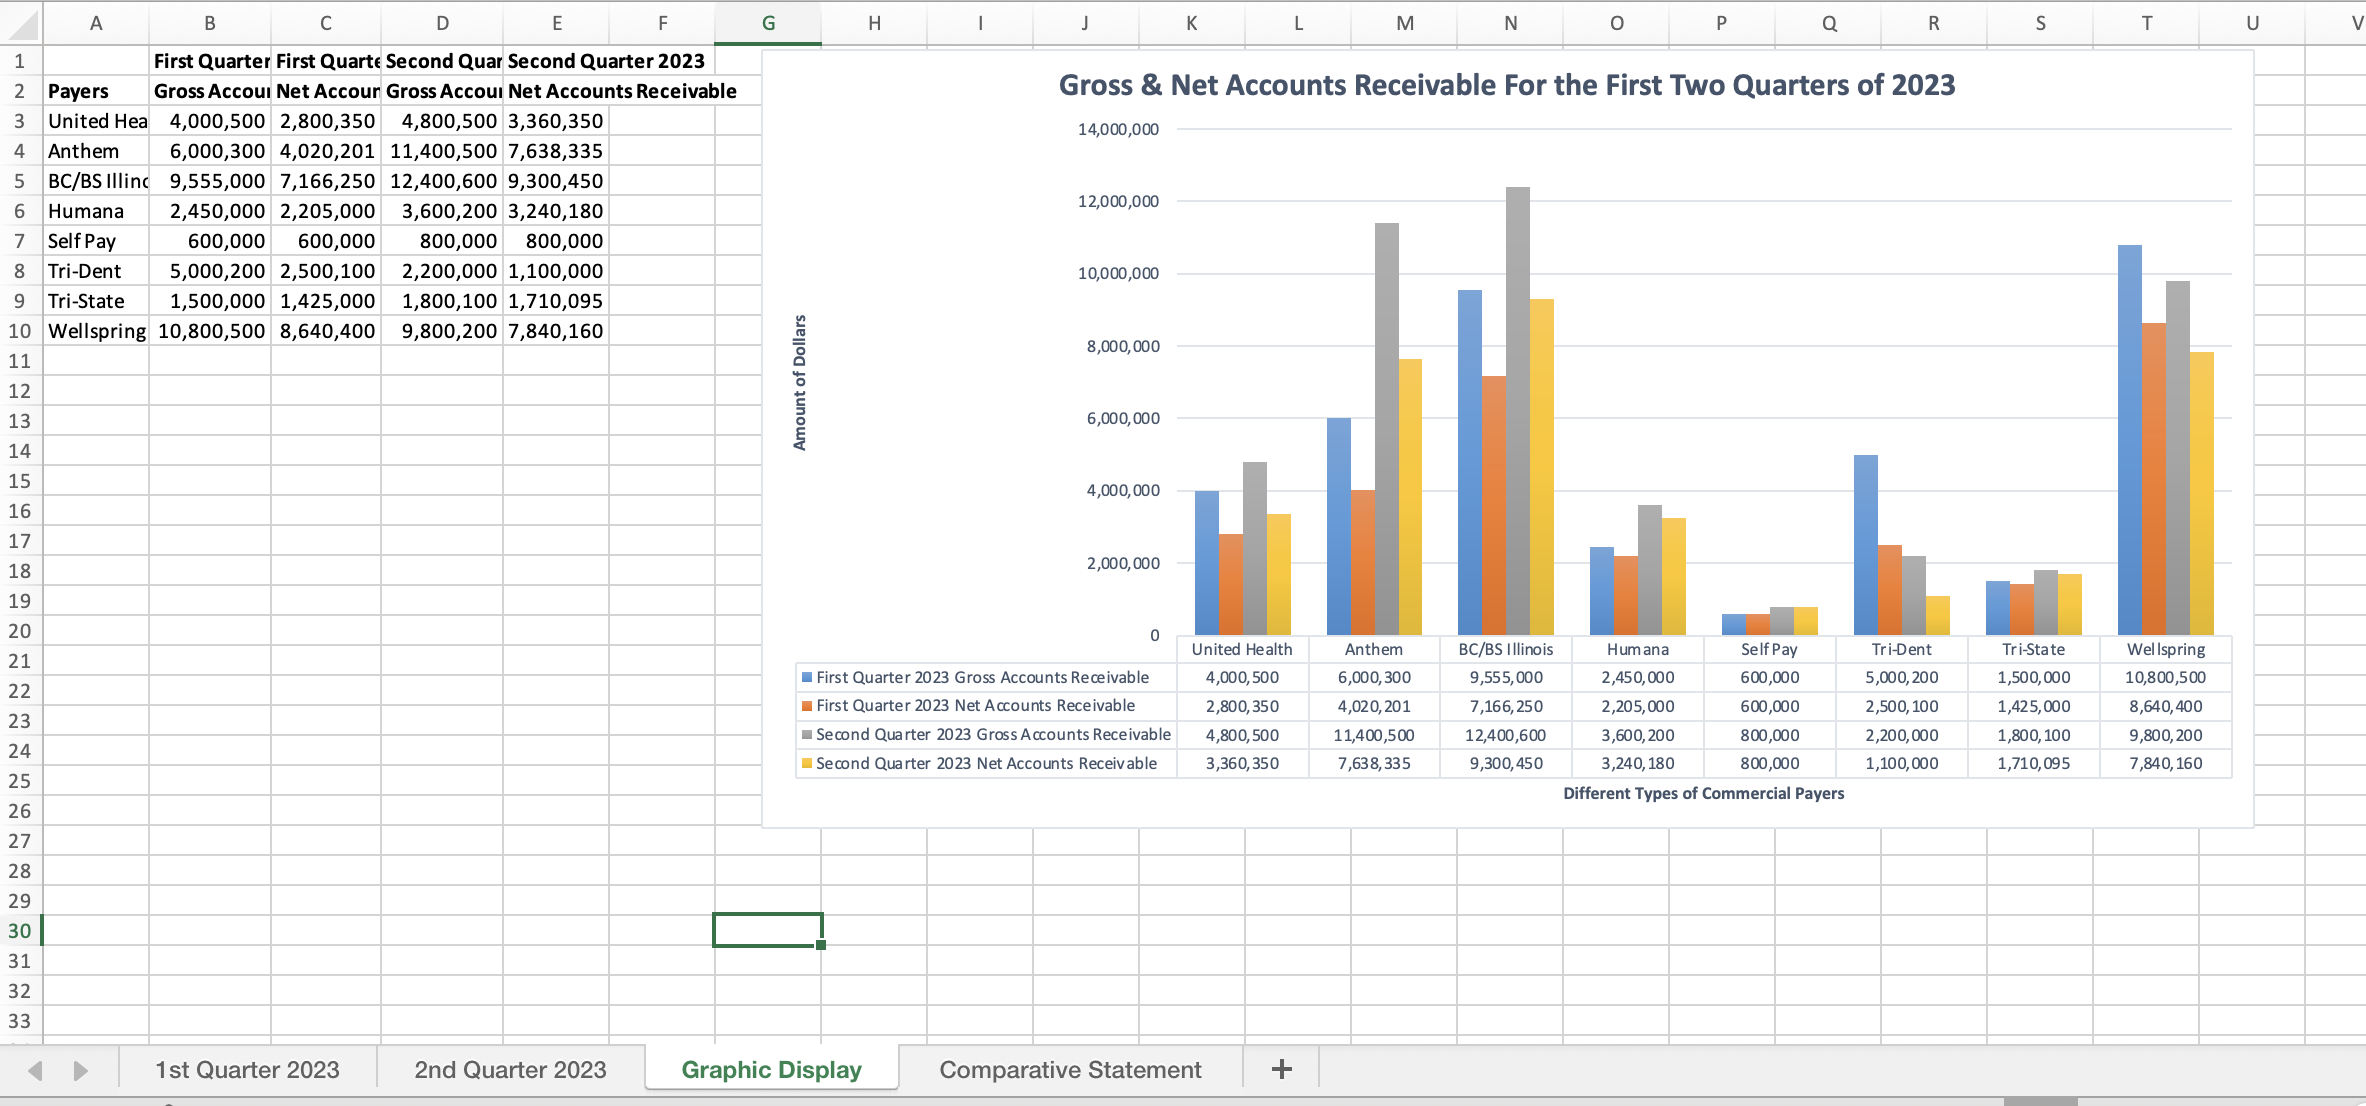Screen dimensions: 2366x1106
Task: Select all cells via the corner triangle
Action: tap(20, 22)
